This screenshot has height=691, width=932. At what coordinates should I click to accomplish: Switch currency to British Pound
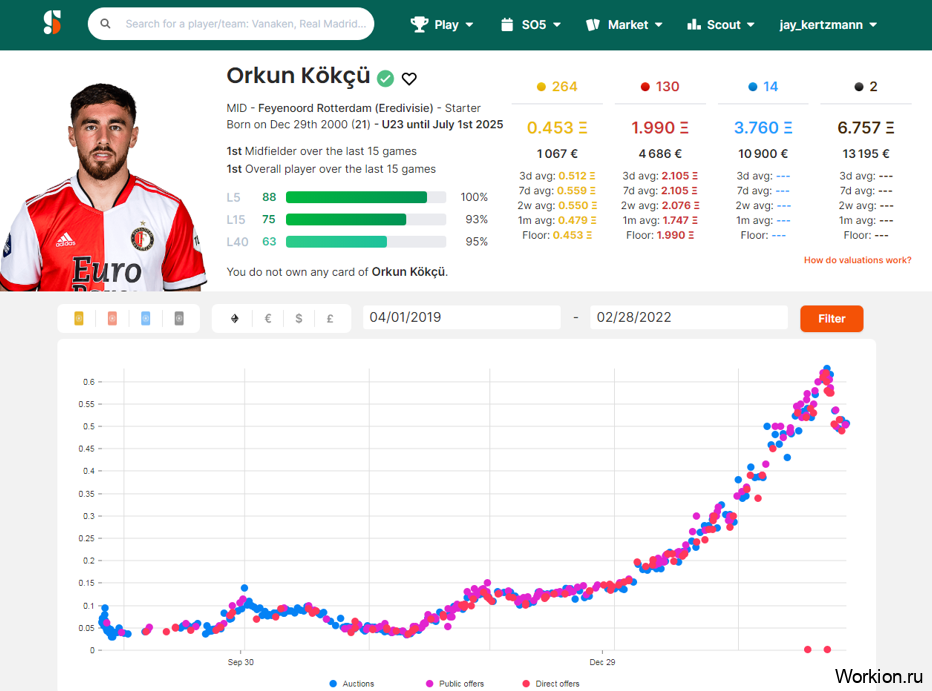pos(330,318)
